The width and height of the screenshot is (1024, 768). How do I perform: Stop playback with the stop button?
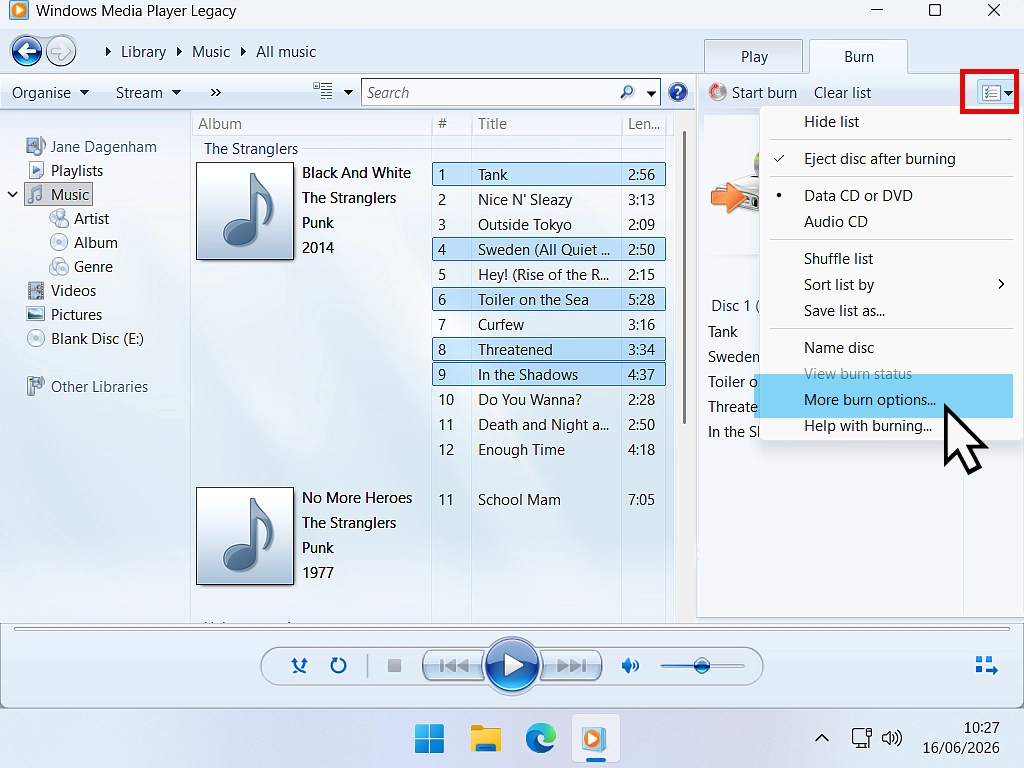tap(394, 665)
